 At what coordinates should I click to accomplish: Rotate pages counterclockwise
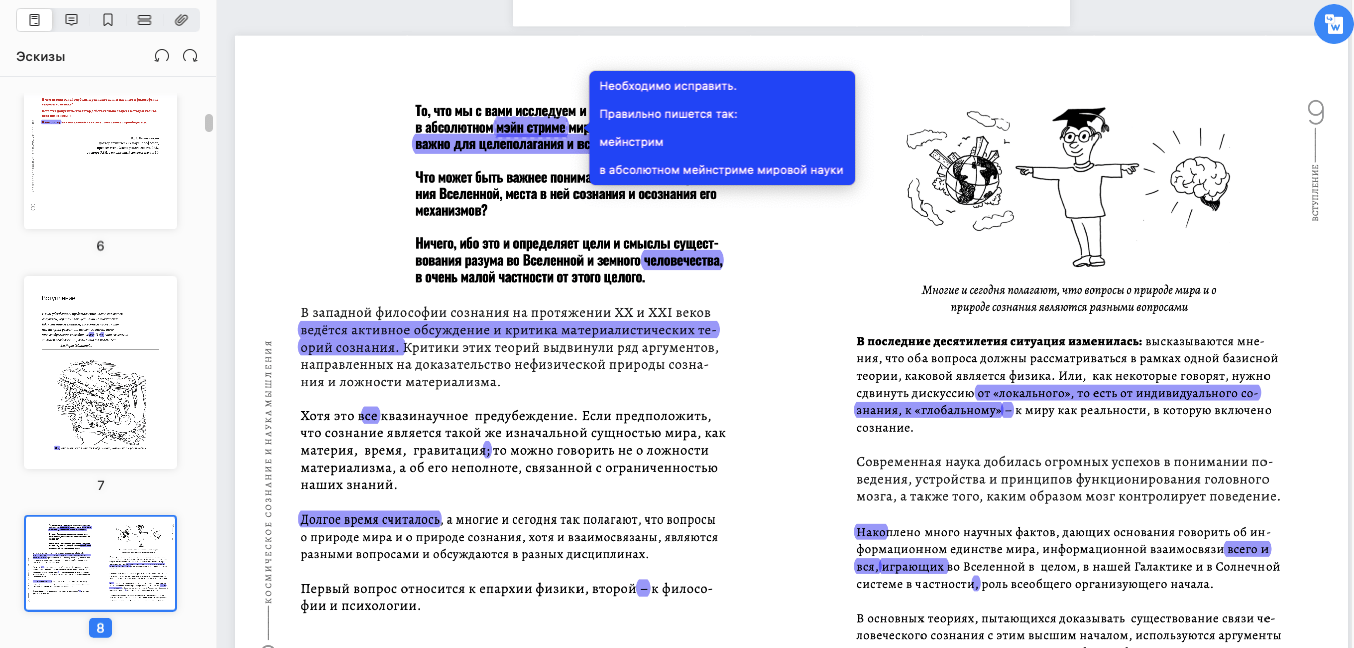click(x=162, y=56)
